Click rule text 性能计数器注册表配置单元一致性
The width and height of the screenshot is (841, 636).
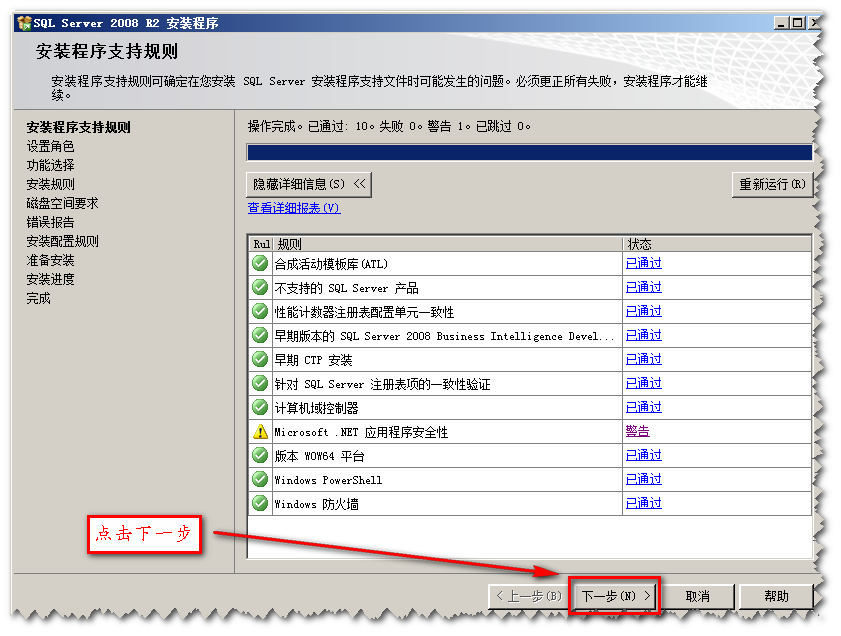[364, 312]
